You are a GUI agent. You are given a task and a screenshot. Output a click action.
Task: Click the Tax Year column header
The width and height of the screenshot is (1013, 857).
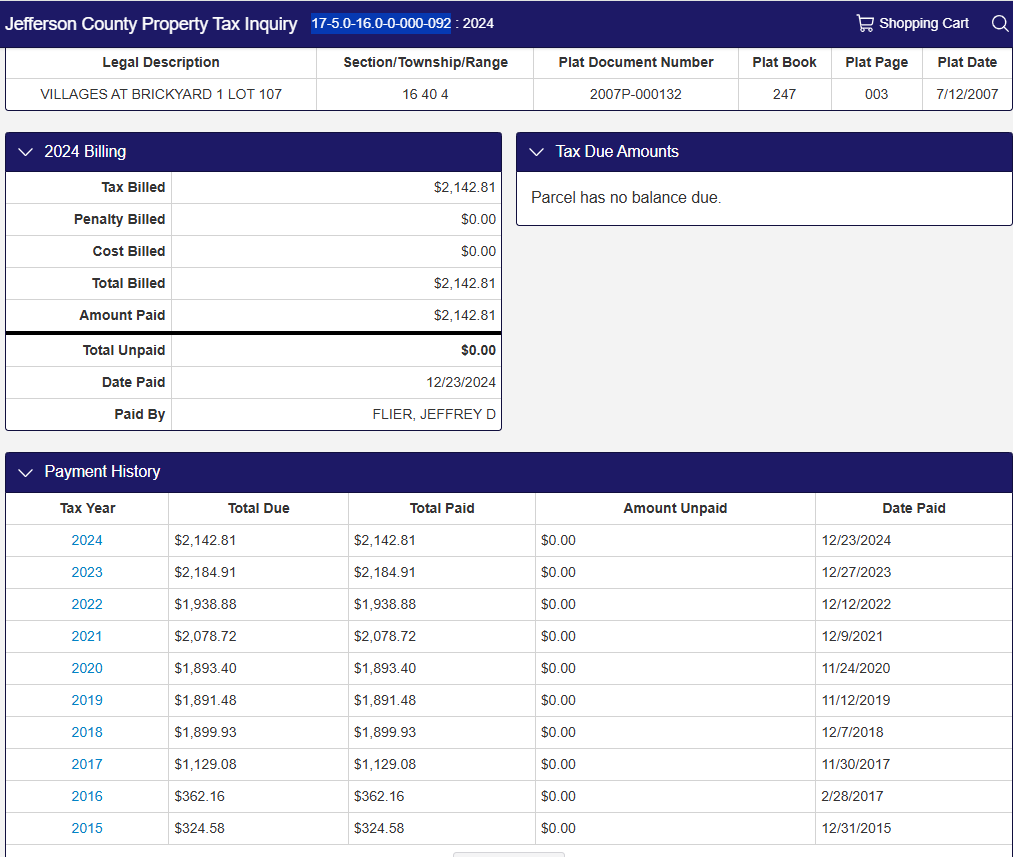click(x=87, y=508)
